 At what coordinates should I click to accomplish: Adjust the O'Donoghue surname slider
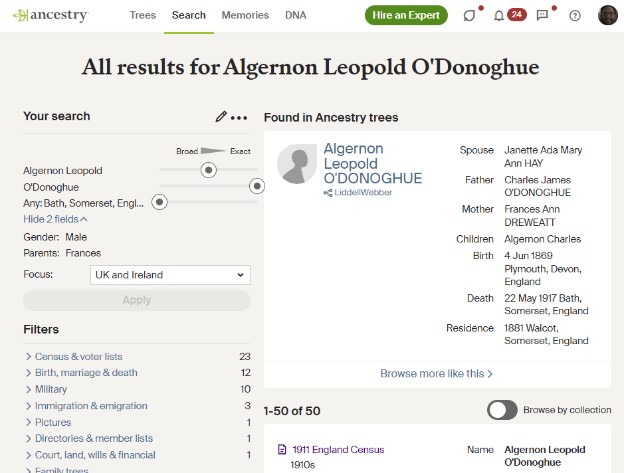(x=257, y=186)
